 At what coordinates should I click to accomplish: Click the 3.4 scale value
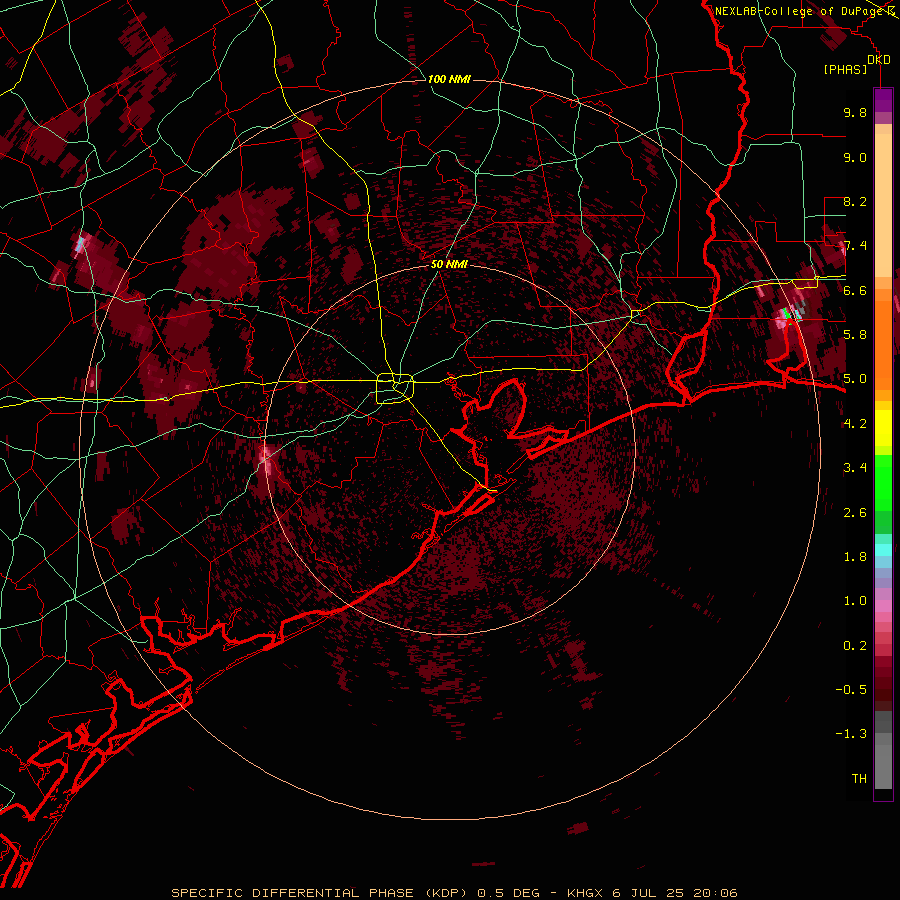coord(855,468)
